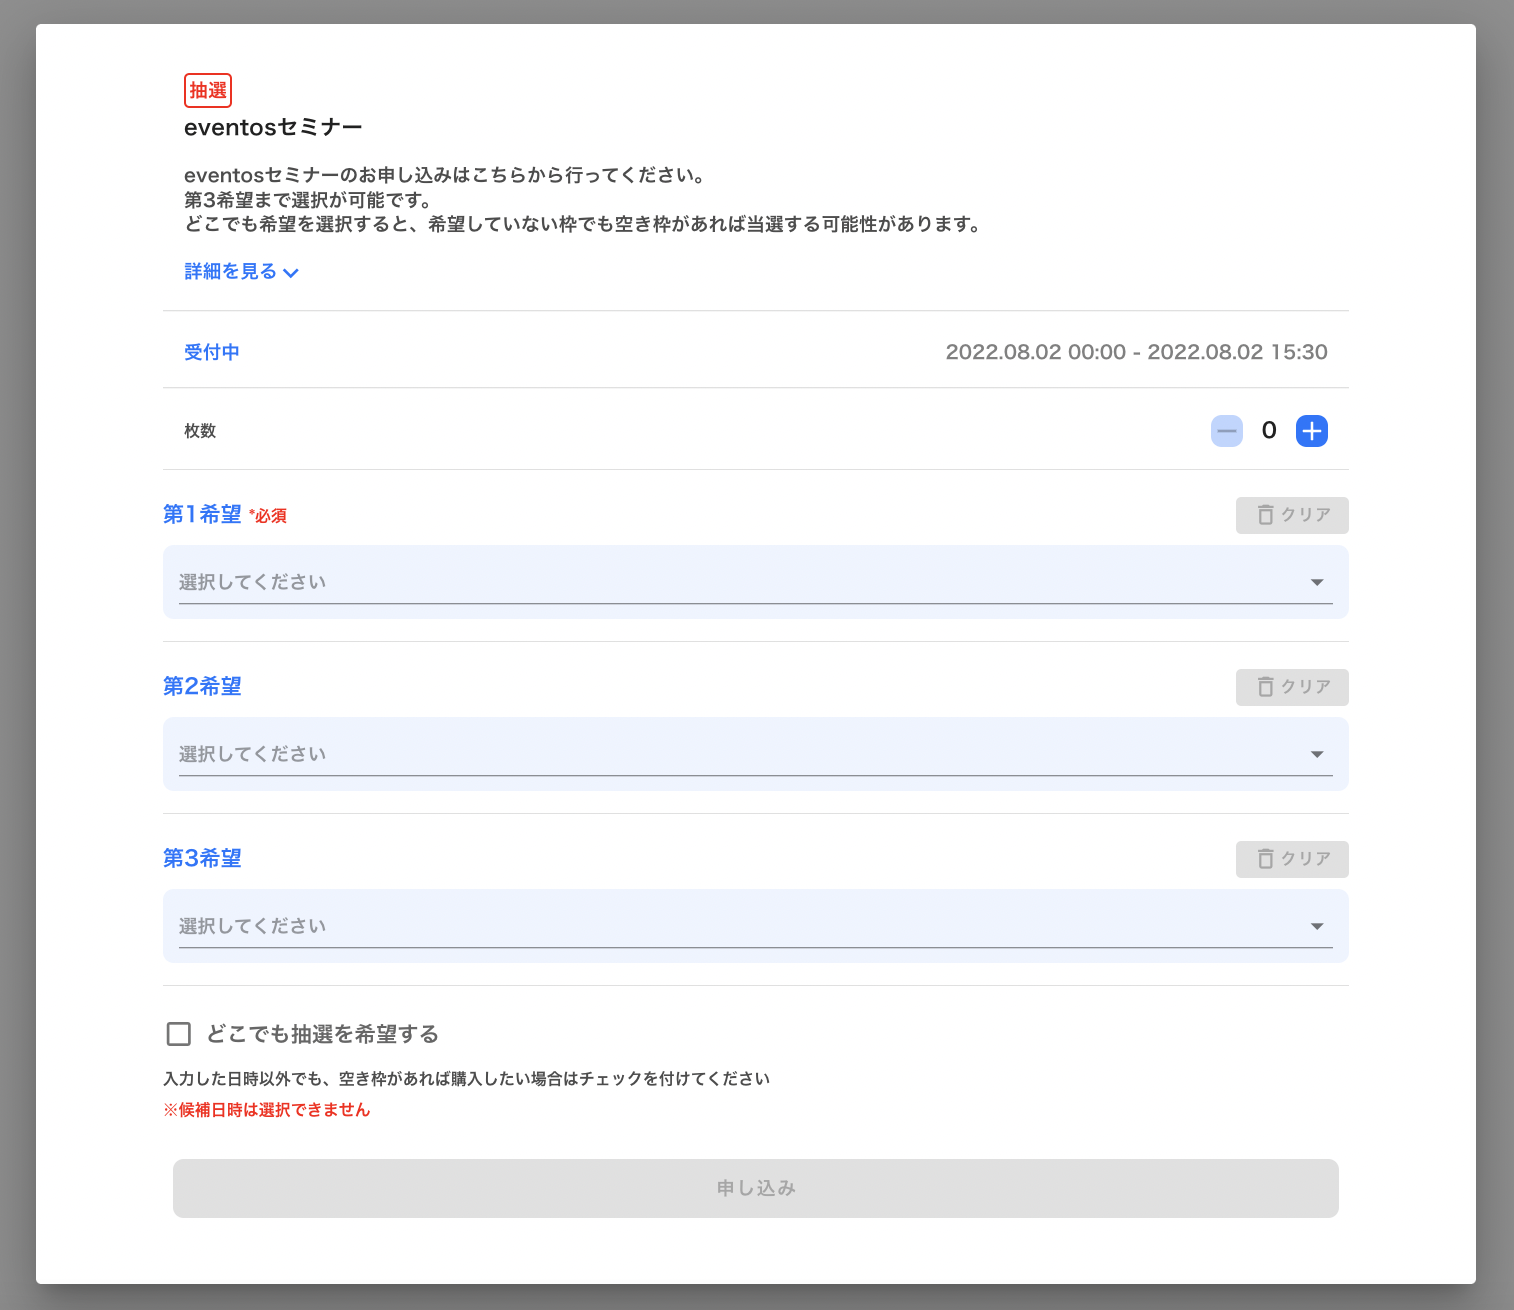Open the 第1希望 selection dropdown

(x=756, y=582)
